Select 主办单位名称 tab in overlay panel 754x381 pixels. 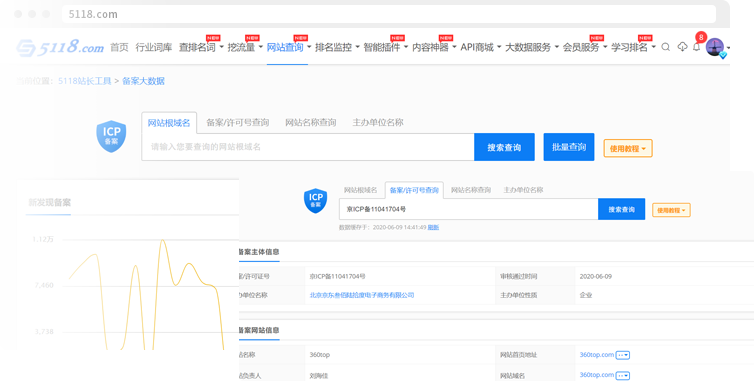coord(523,190)
